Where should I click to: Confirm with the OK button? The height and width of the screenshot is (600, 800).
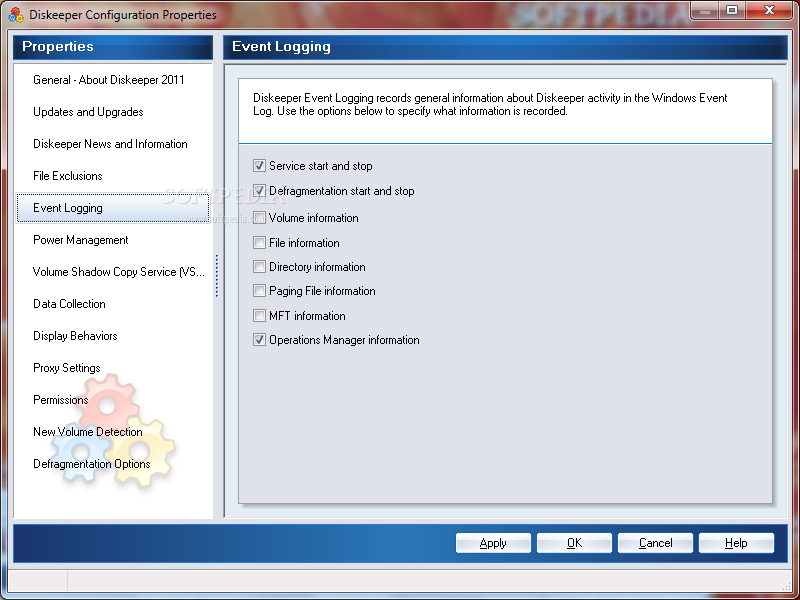574,543
